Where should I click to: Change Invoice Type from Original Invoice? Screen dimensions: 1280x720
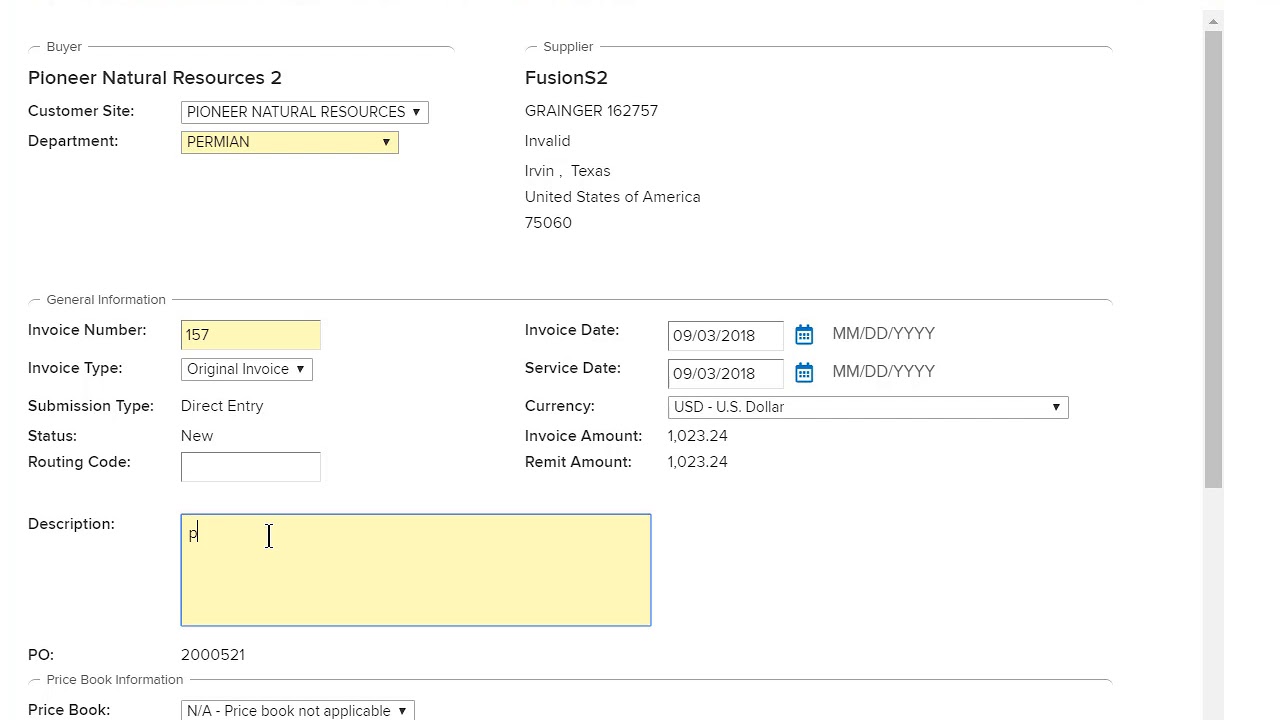[247, 369]
